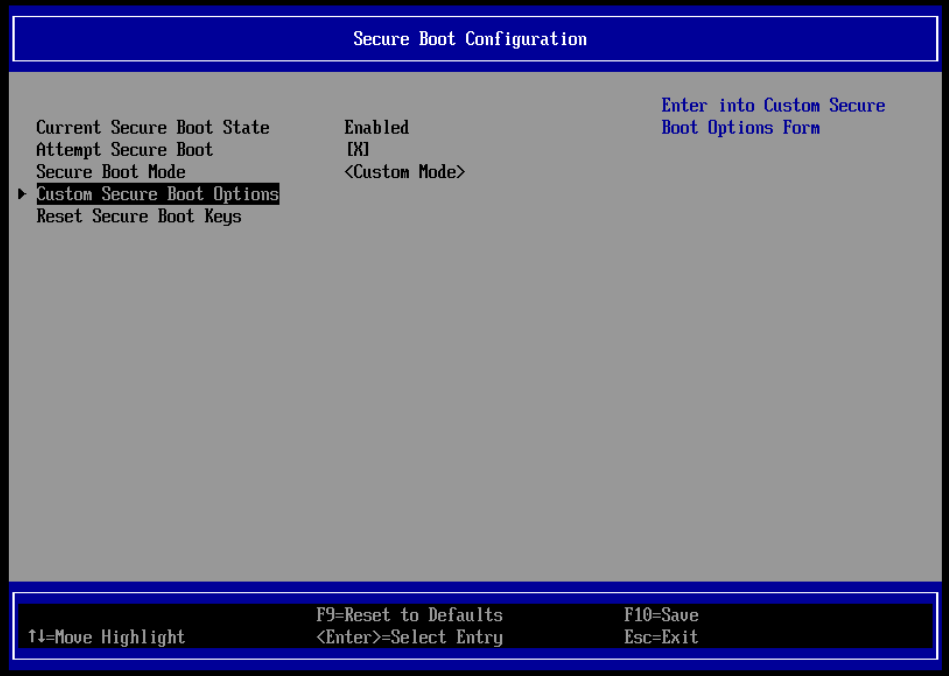Click the Current Secure Boot State label
Viewport: 949px width, 676px height.
(x=152, y=128)
